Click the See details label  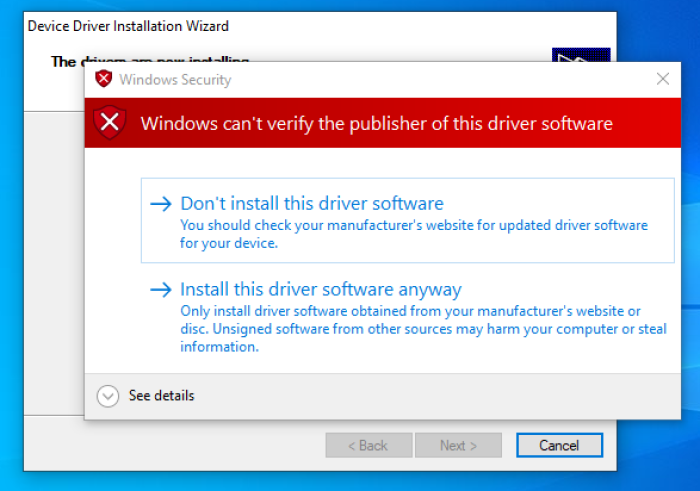(x=161, y=396)
